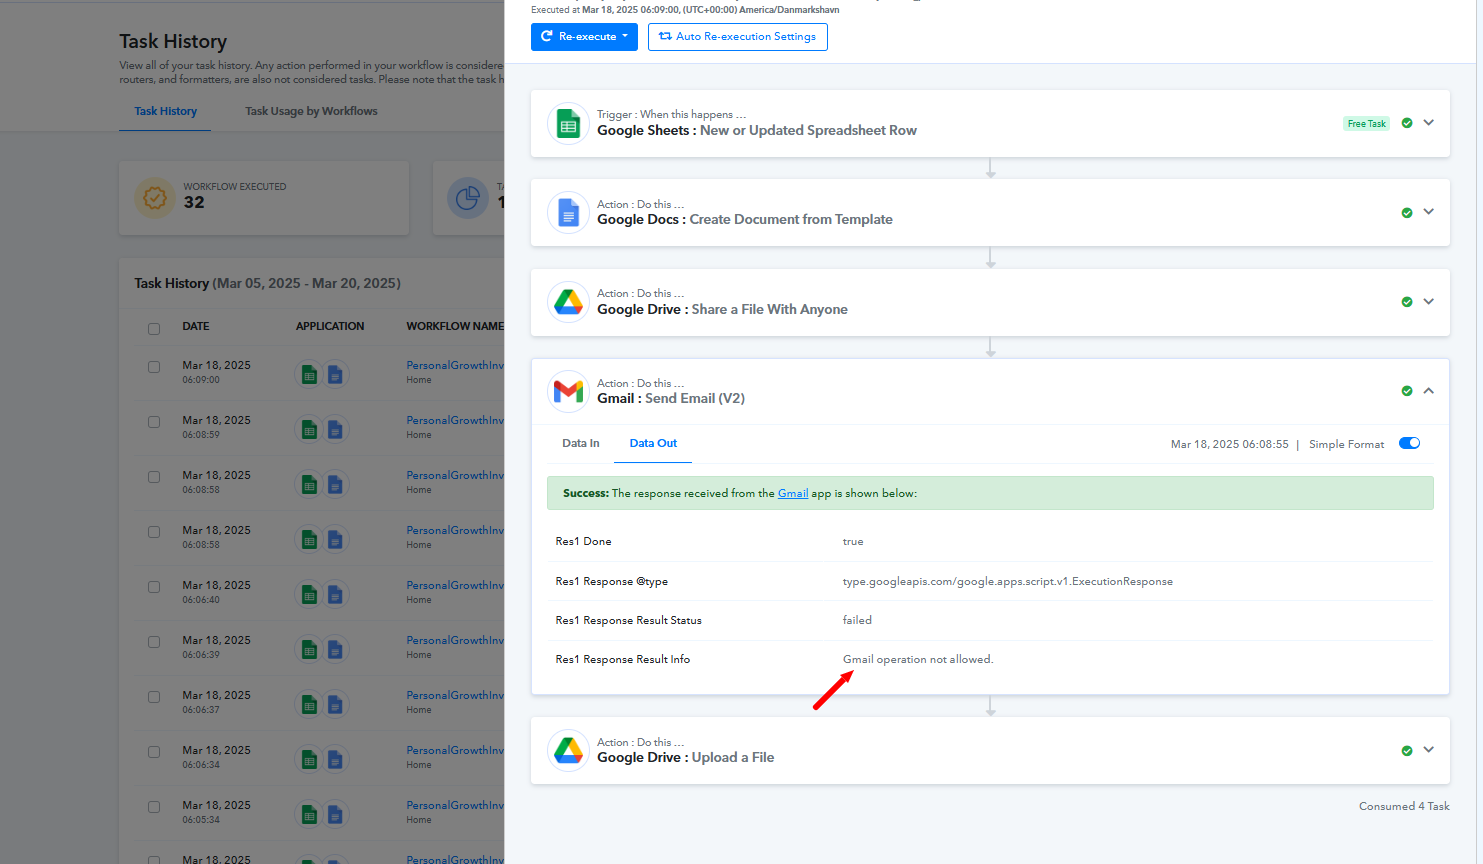Click the Google Drive icon in Share a File step

(568, 302)
